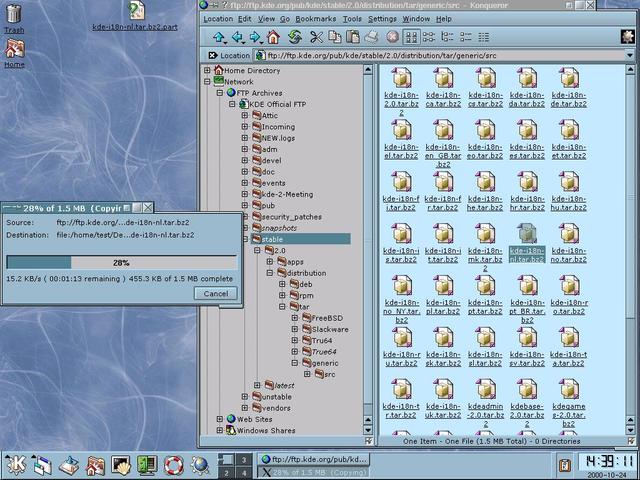Image resolution: width=640 pixels, height=480 pixels.
Task: Switch to virtual desktop 4
Action: [x=244, y=473]
